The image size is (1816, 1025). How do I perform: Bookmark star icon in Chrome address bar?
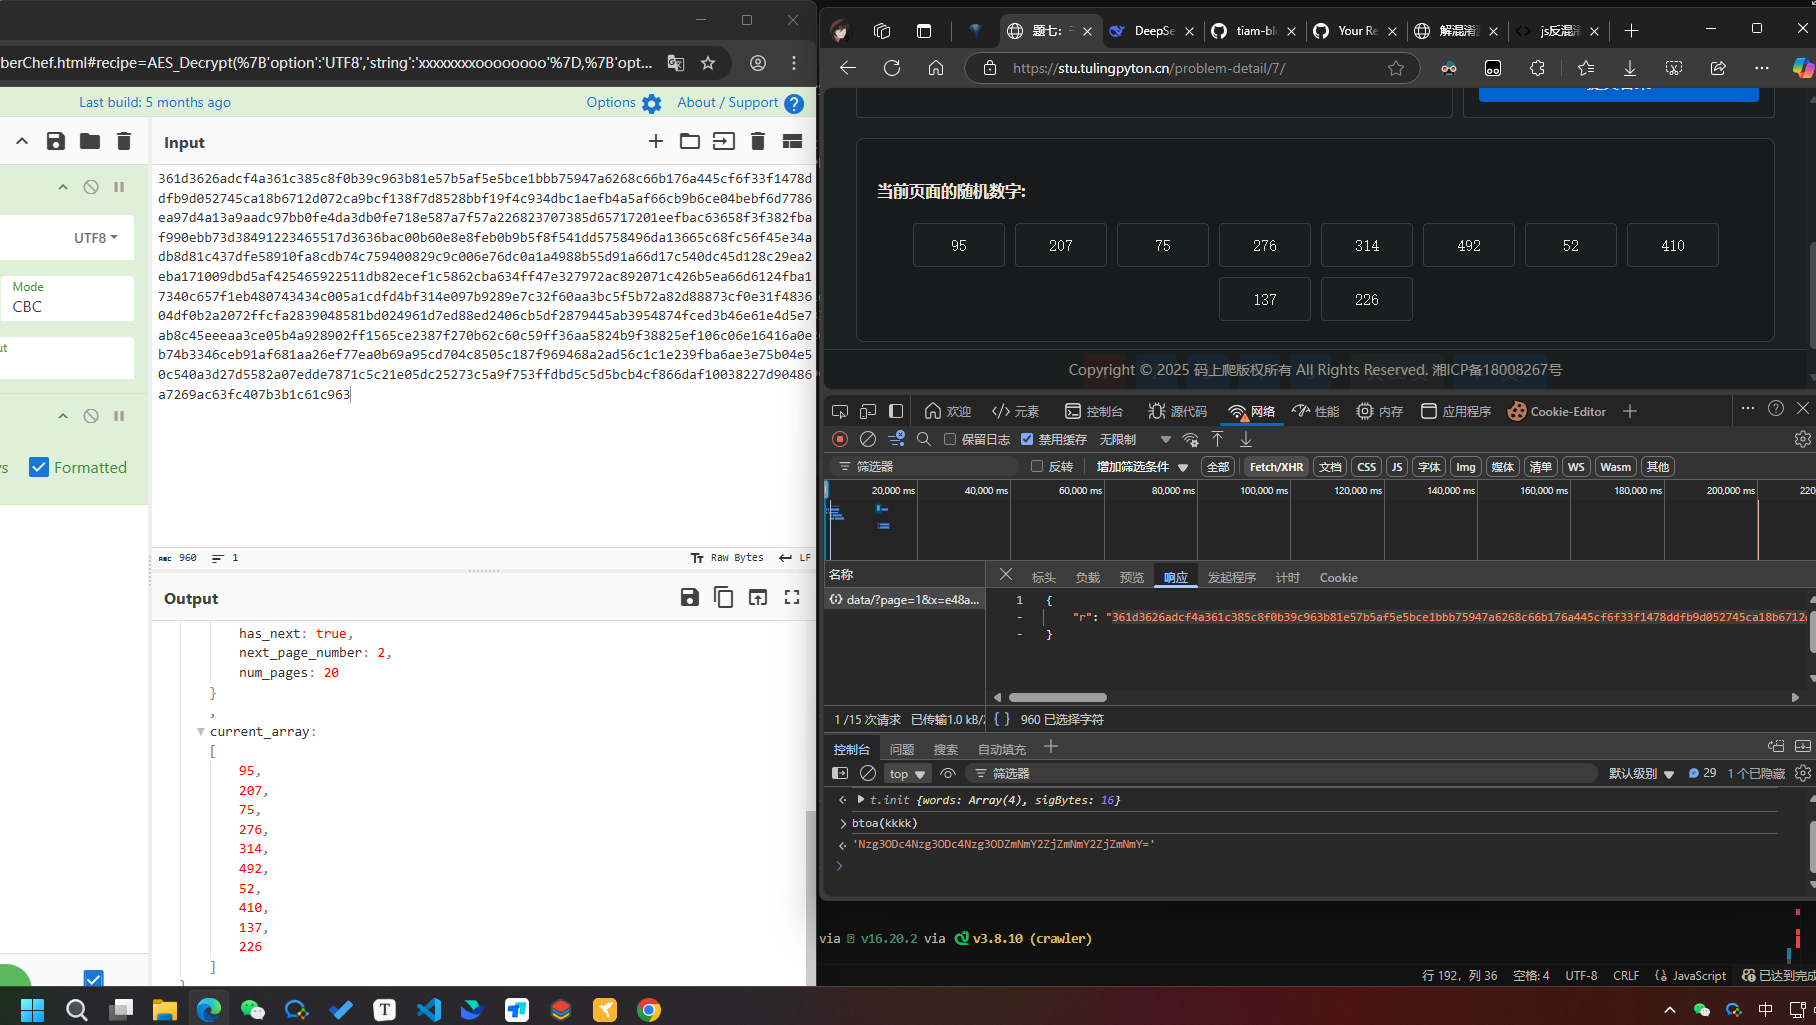708,63
